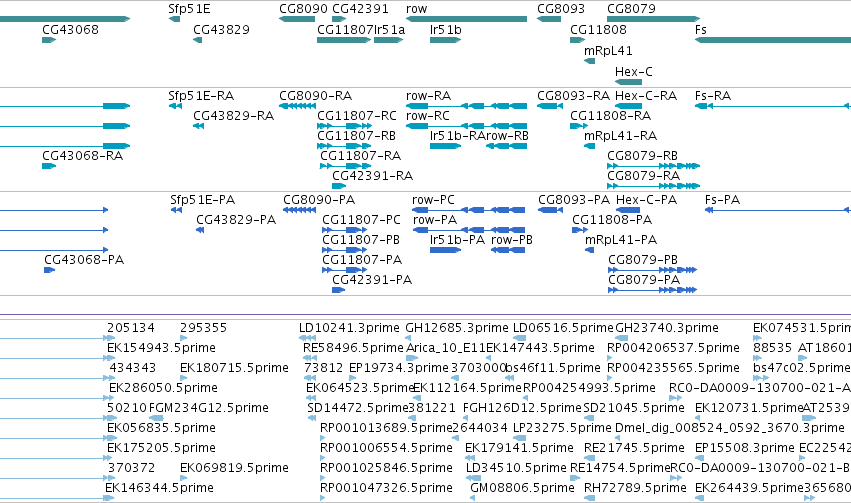The height and width of the screenshot is (503, 851).
Task: Select EST EK146344.5prime
Action: tap(159, 488)
